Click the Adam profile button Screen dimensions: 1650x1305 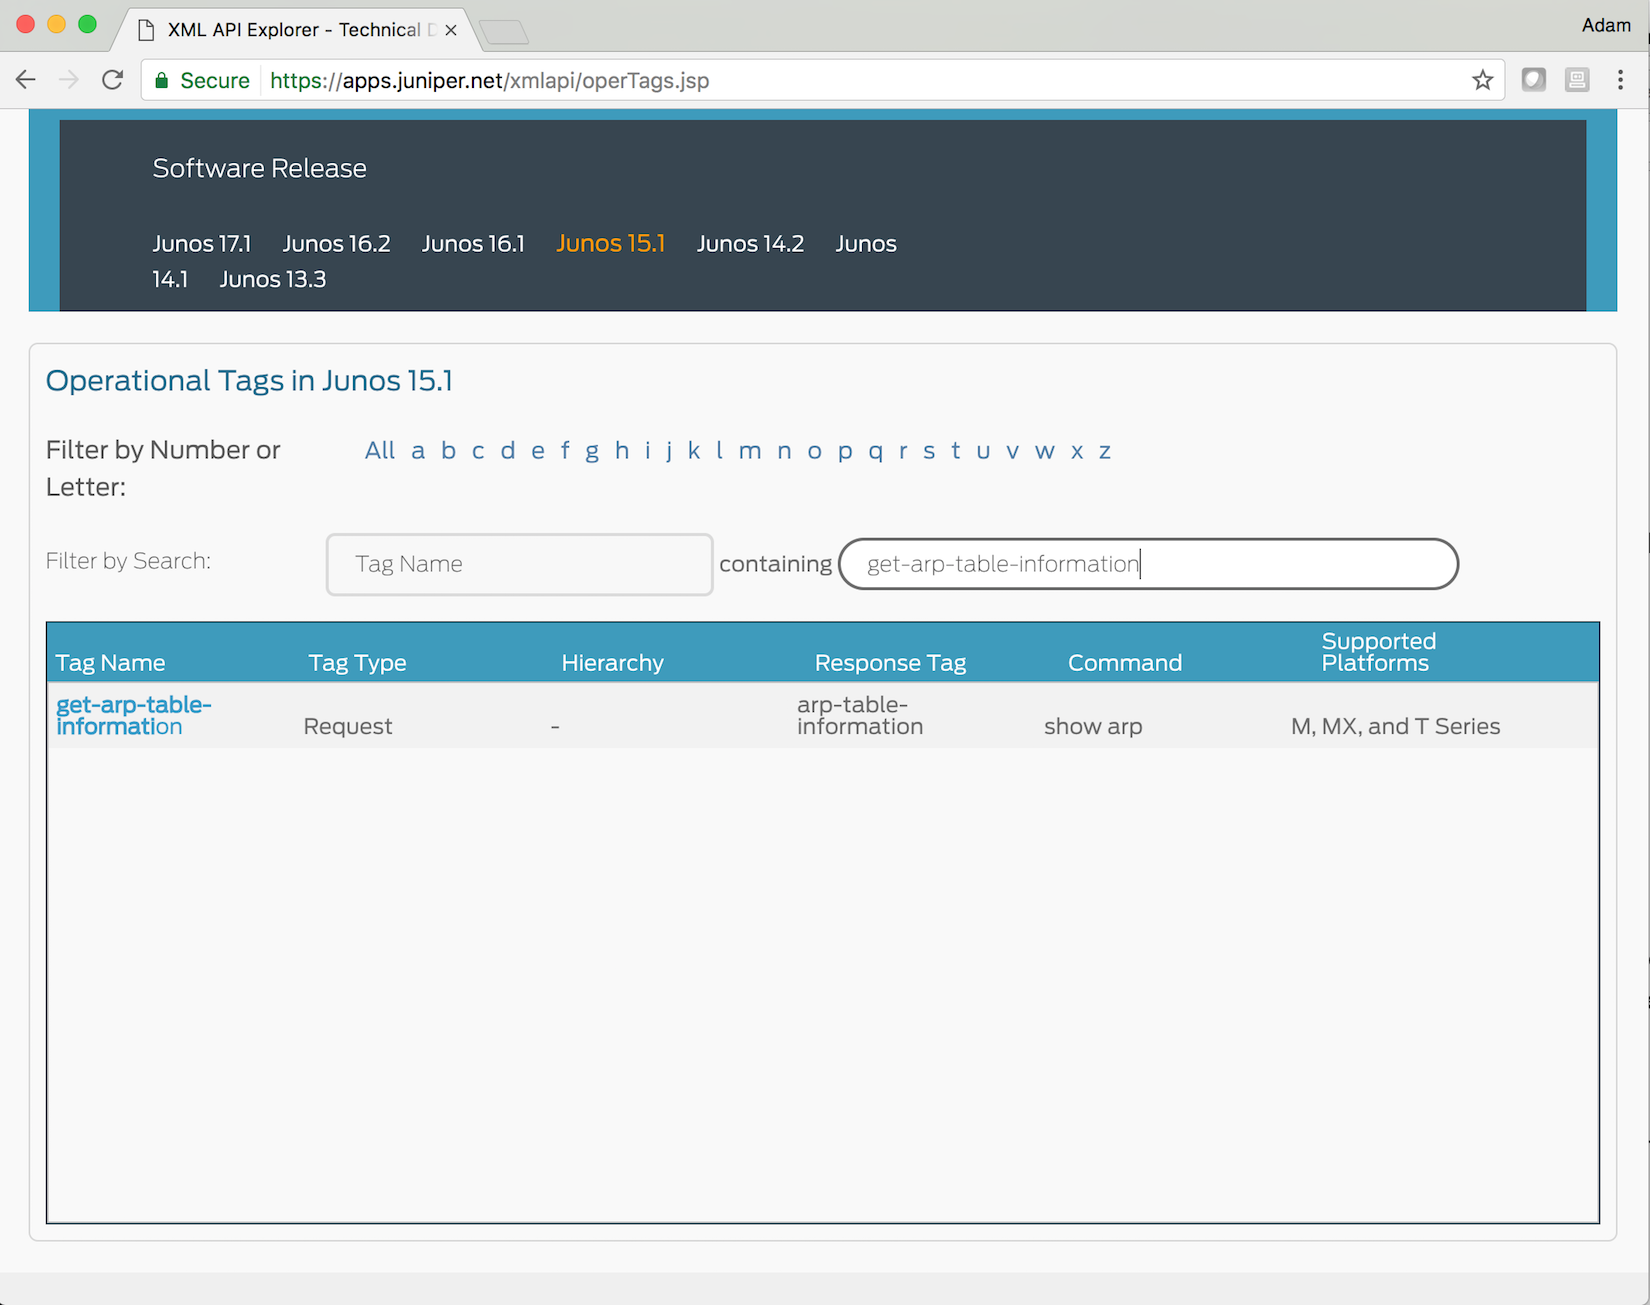click(x=1605, y=25)
